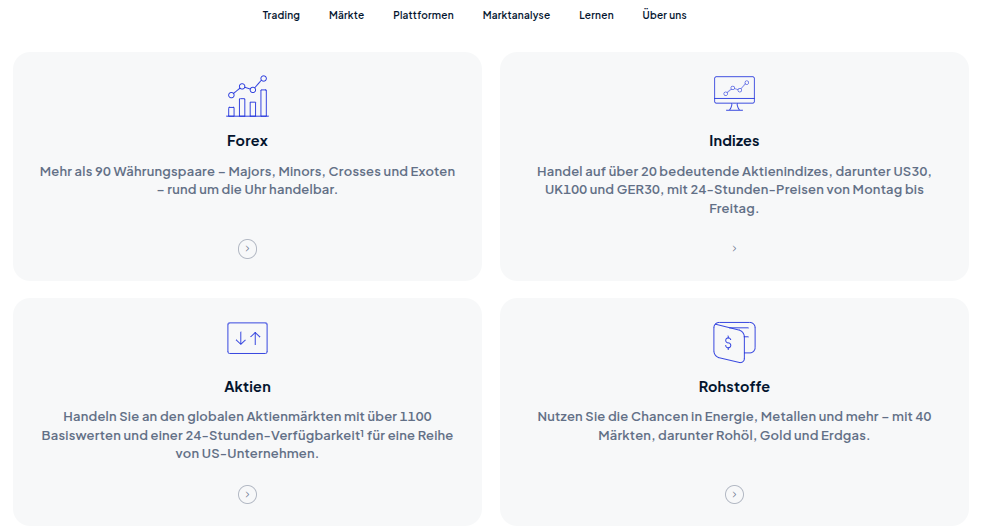Screen dimensions: 982x526
Task: Open the Trading menu
Action: [281, 15]
